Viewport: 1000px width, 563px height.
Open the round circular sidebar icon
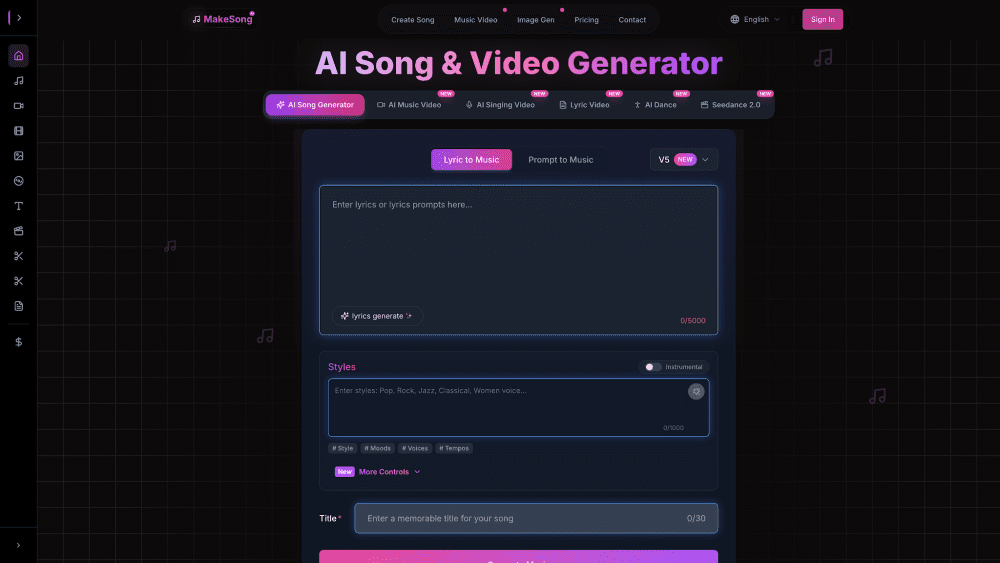(x=18, y=181)
